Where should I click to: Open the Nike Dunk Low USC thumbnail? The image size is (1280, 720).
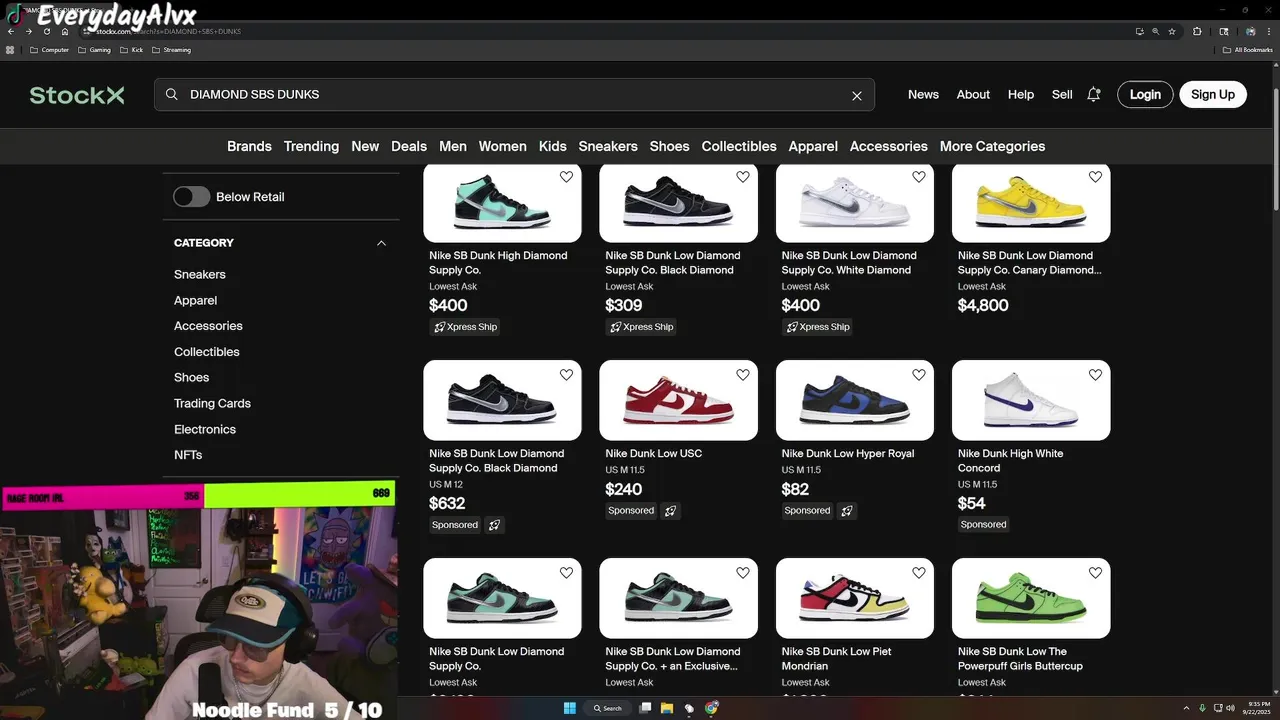click(678, 400)
